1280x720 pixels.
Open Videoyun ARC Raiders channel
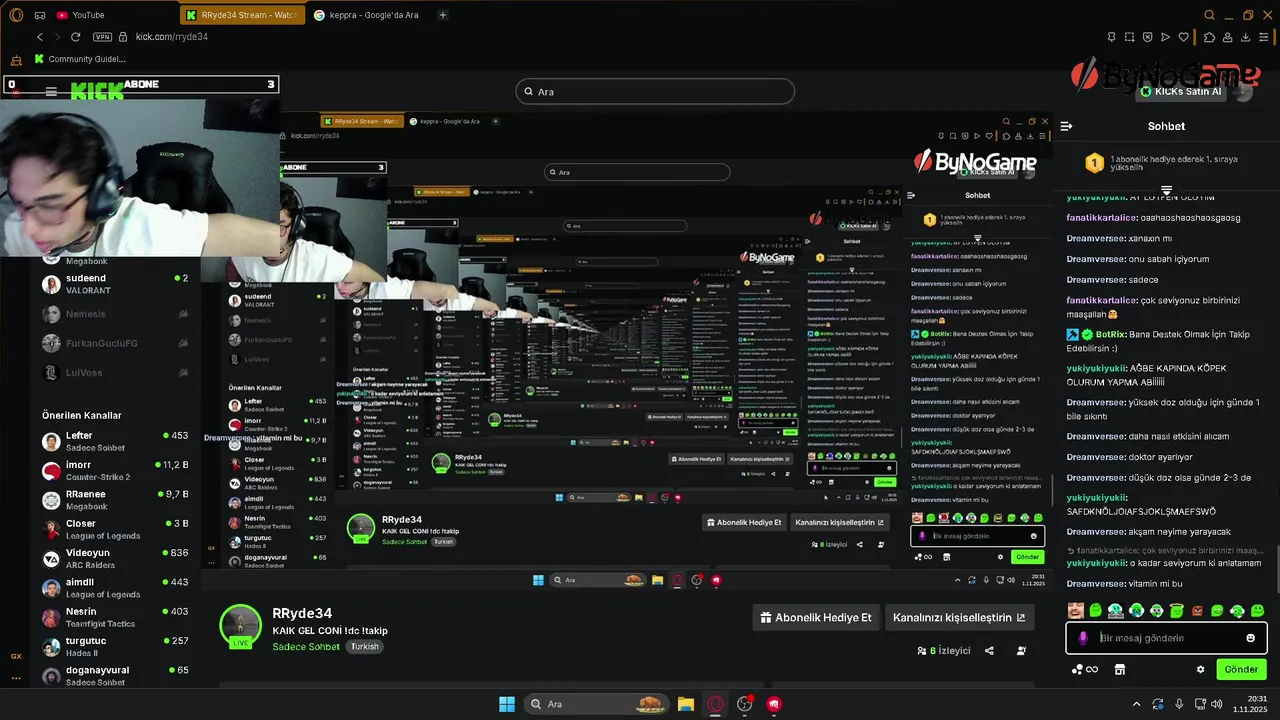click(115, 558)
